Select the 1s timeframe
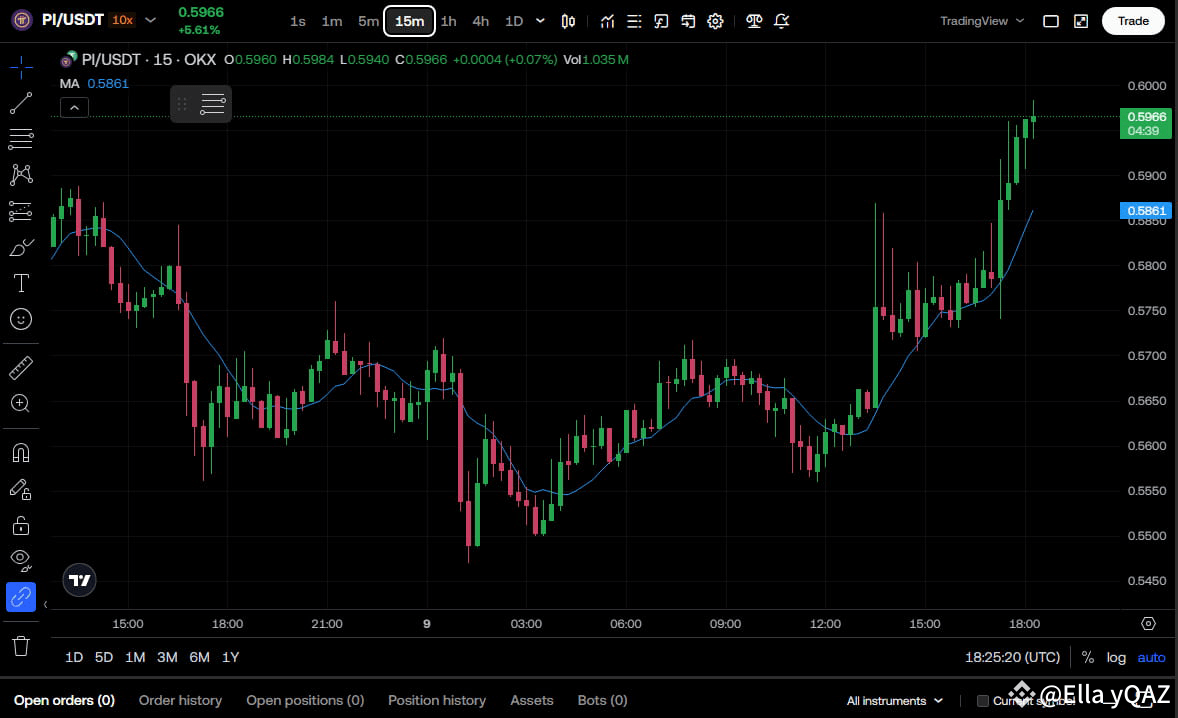 point(298,21)
